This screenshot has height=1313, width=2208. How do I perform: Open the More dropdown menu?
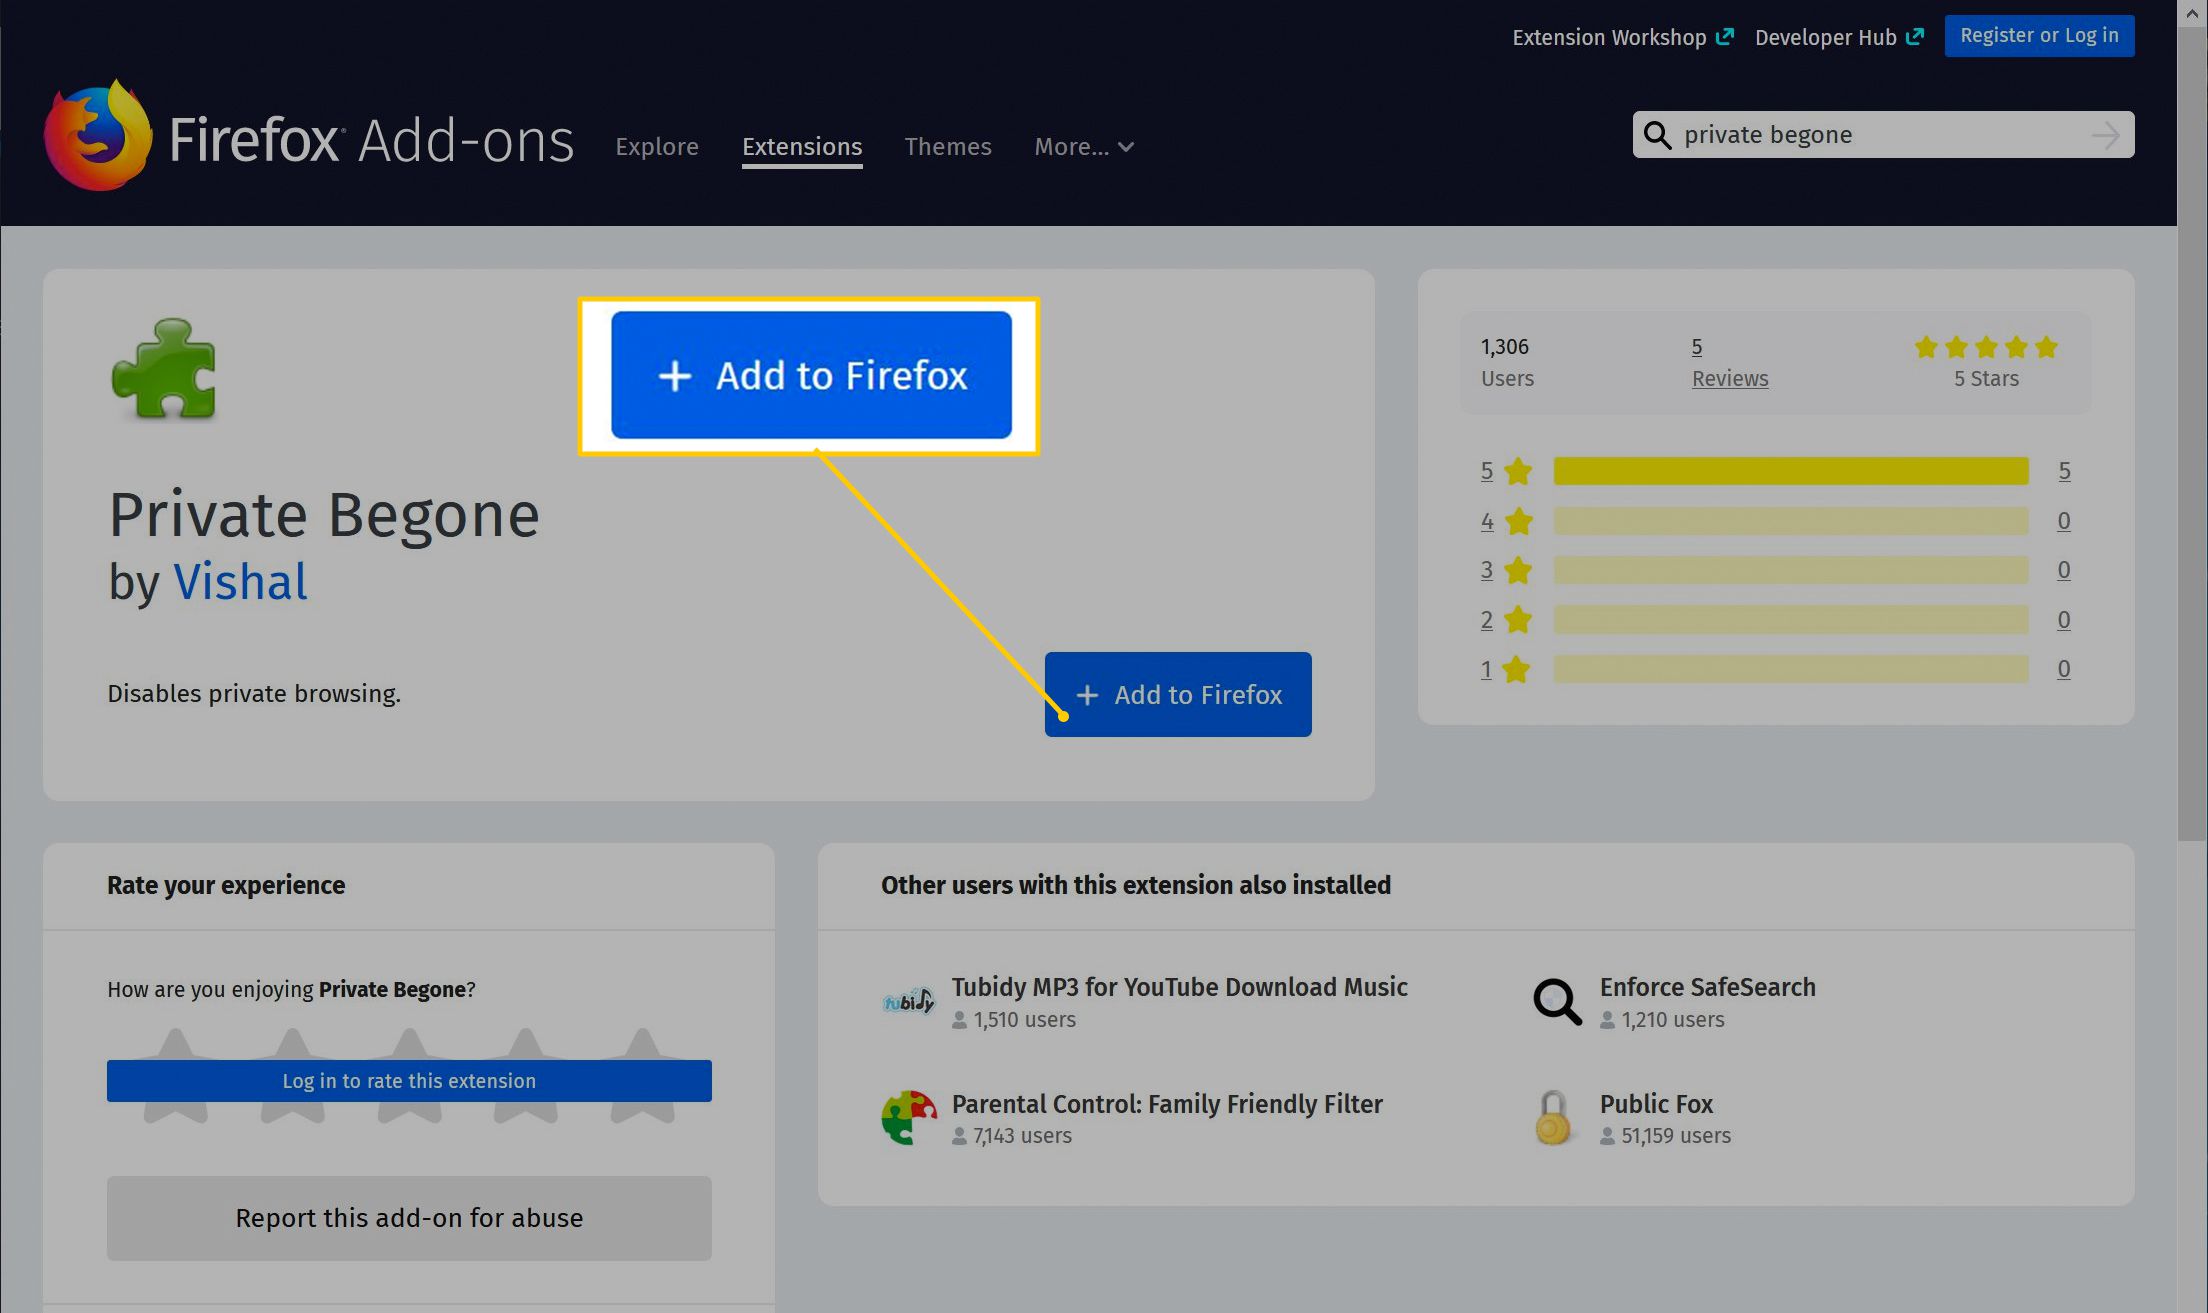click(x=1081, y=145)
